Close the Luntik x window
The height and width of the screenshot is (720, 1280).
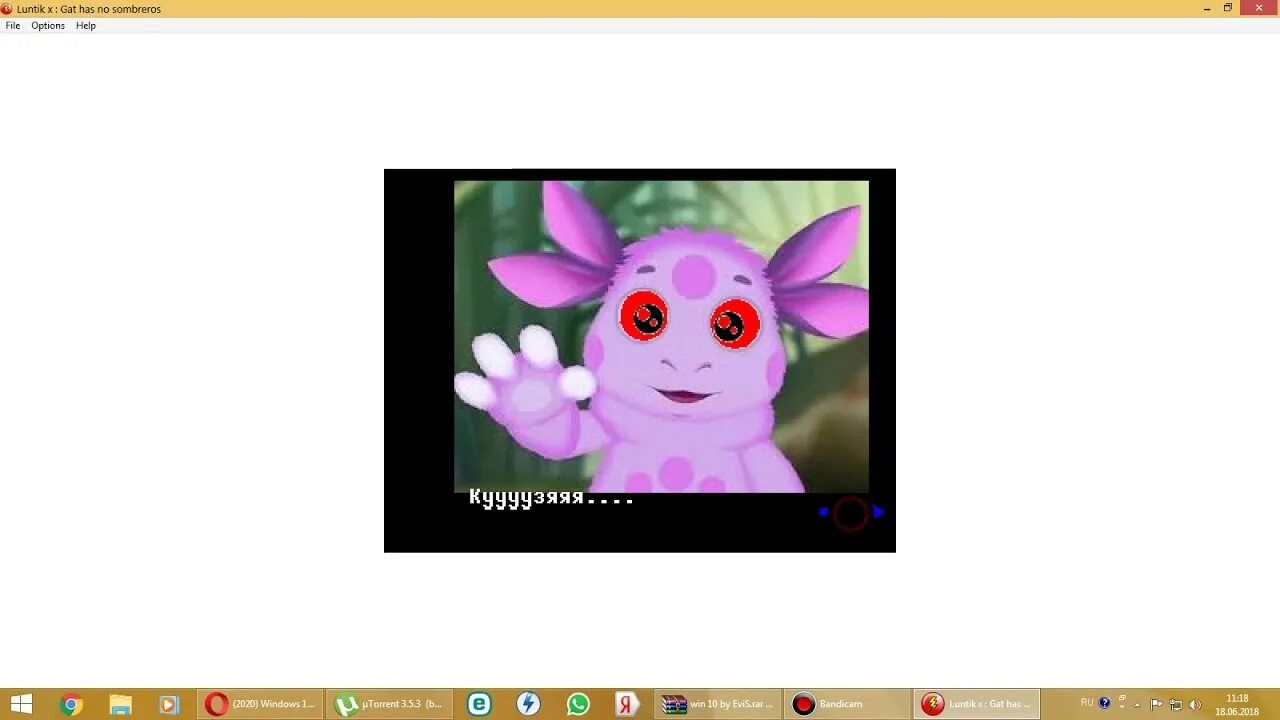tap(1258, 8)
